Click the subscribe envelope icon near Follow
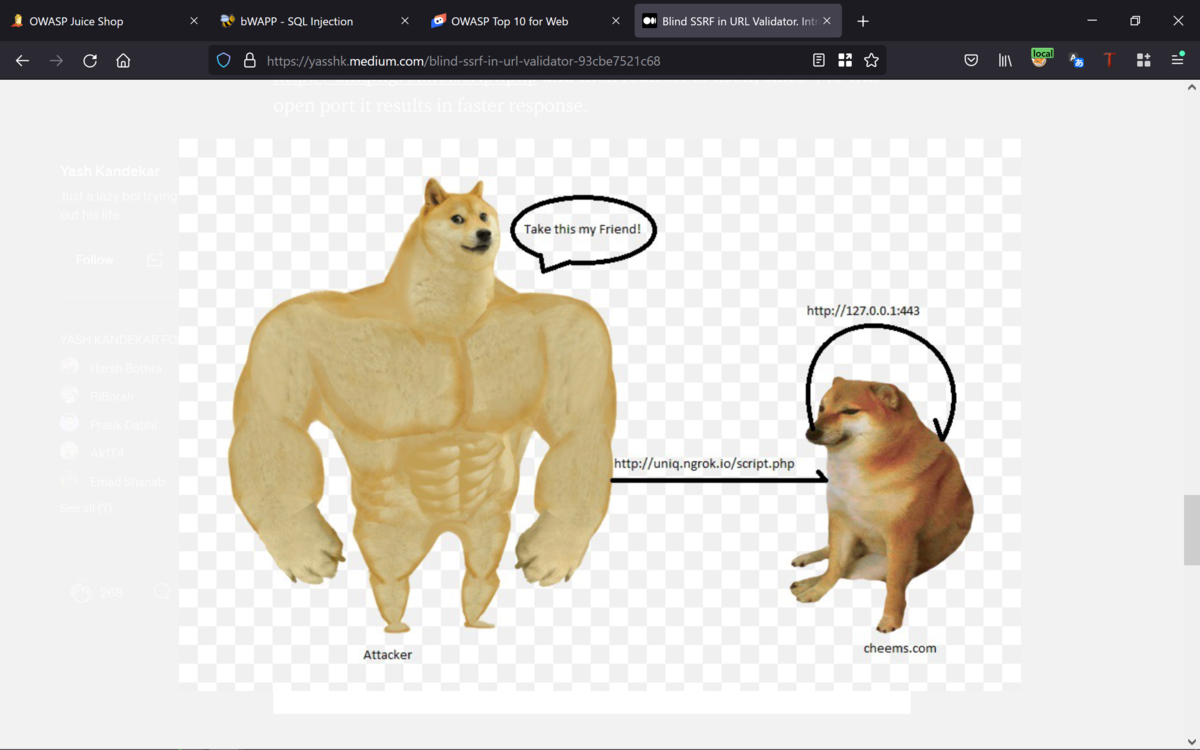Screen dimensions: 1200x750 [155, 260]
